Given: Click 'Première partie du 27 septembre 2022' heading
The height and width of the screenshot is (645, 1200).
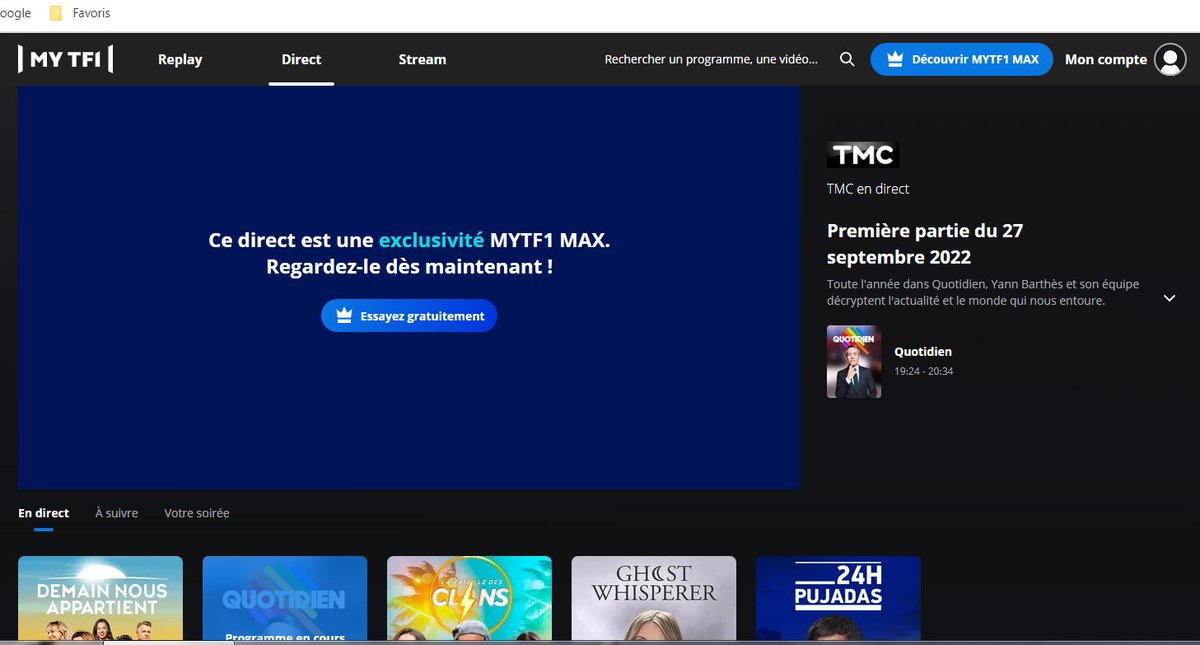Looking at the screenshot, I should click(x=925, y=243).
